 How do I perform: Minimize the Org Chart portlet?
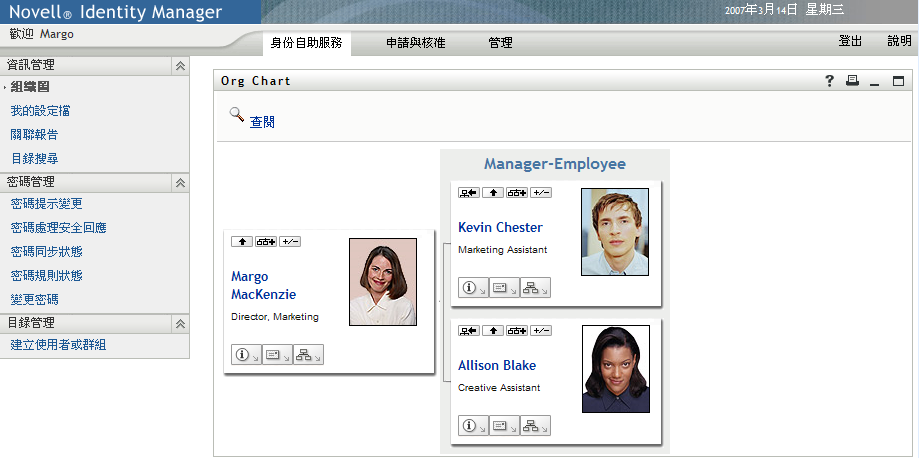pyautogui.click(x=874, y=82)
